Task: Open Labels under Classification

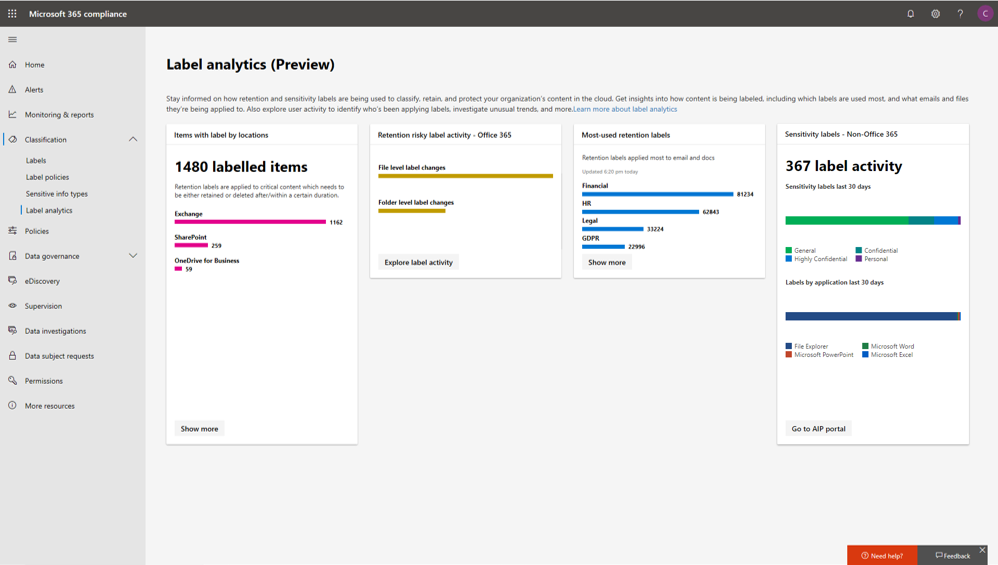Action: (x=36, y=161)
